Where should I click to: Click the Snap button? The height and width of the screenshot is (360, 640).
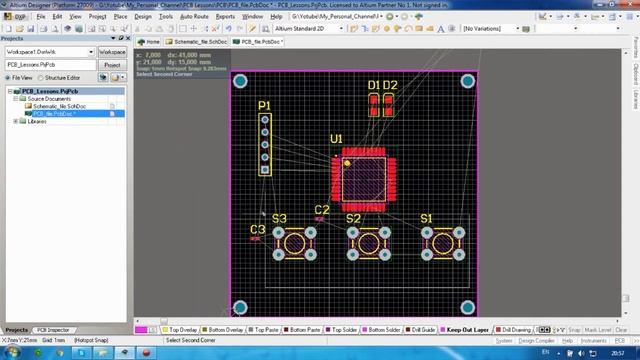click(x=574, y=330)
